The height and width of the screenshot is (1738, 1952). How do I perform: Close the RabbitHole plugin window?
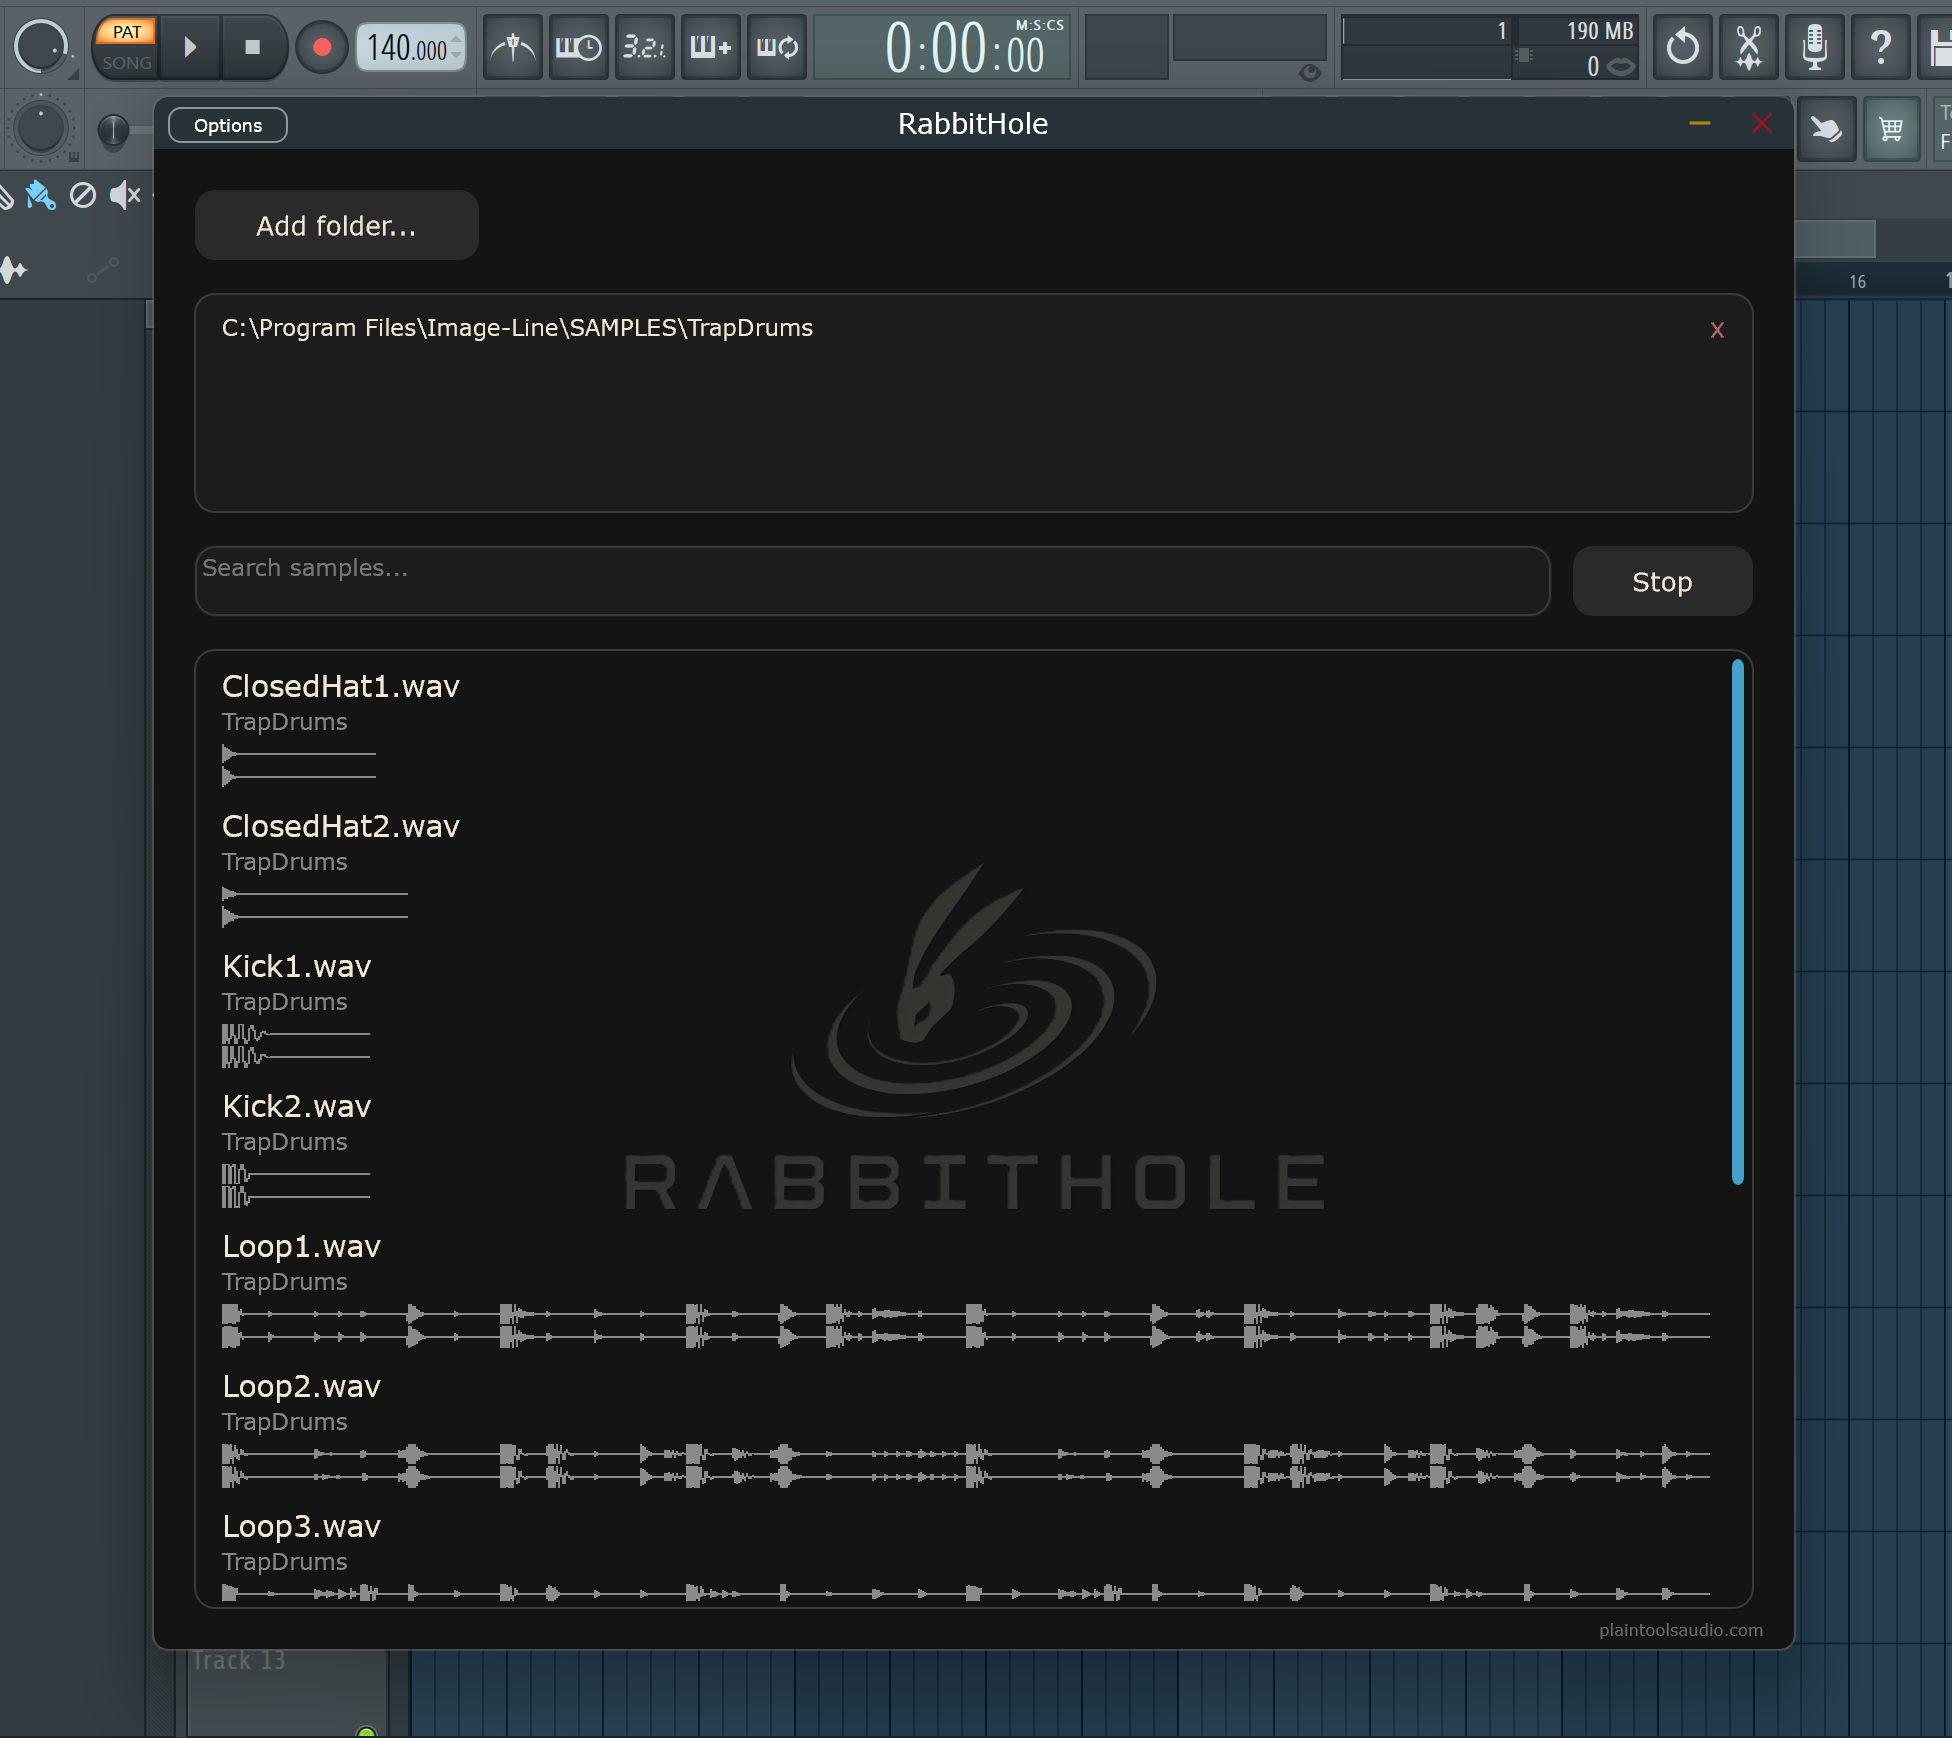1762,124
